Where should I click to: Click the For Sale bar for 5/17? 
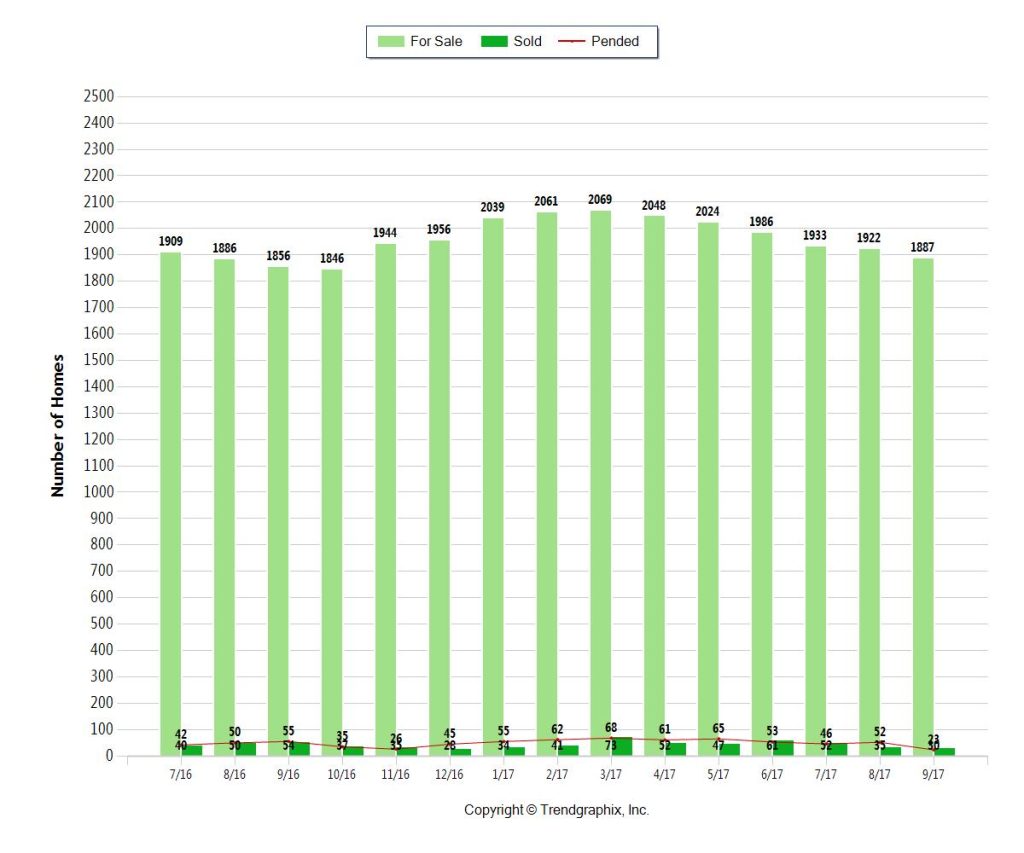[x=708, y=489]
